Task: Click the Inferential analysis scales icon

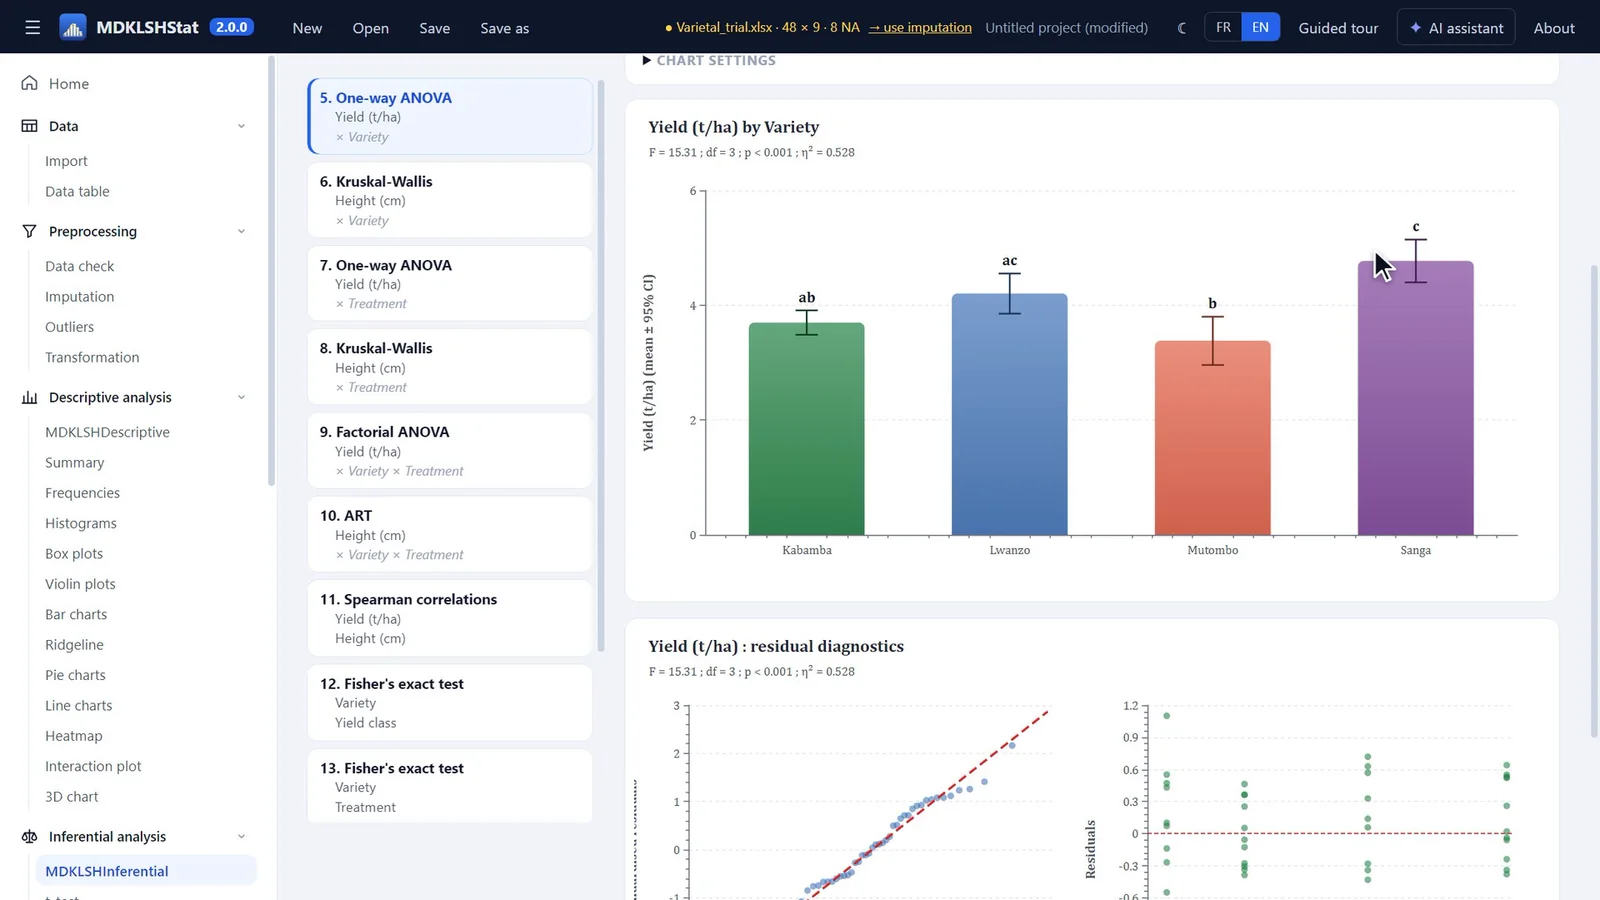Action: tap(30, 836)
